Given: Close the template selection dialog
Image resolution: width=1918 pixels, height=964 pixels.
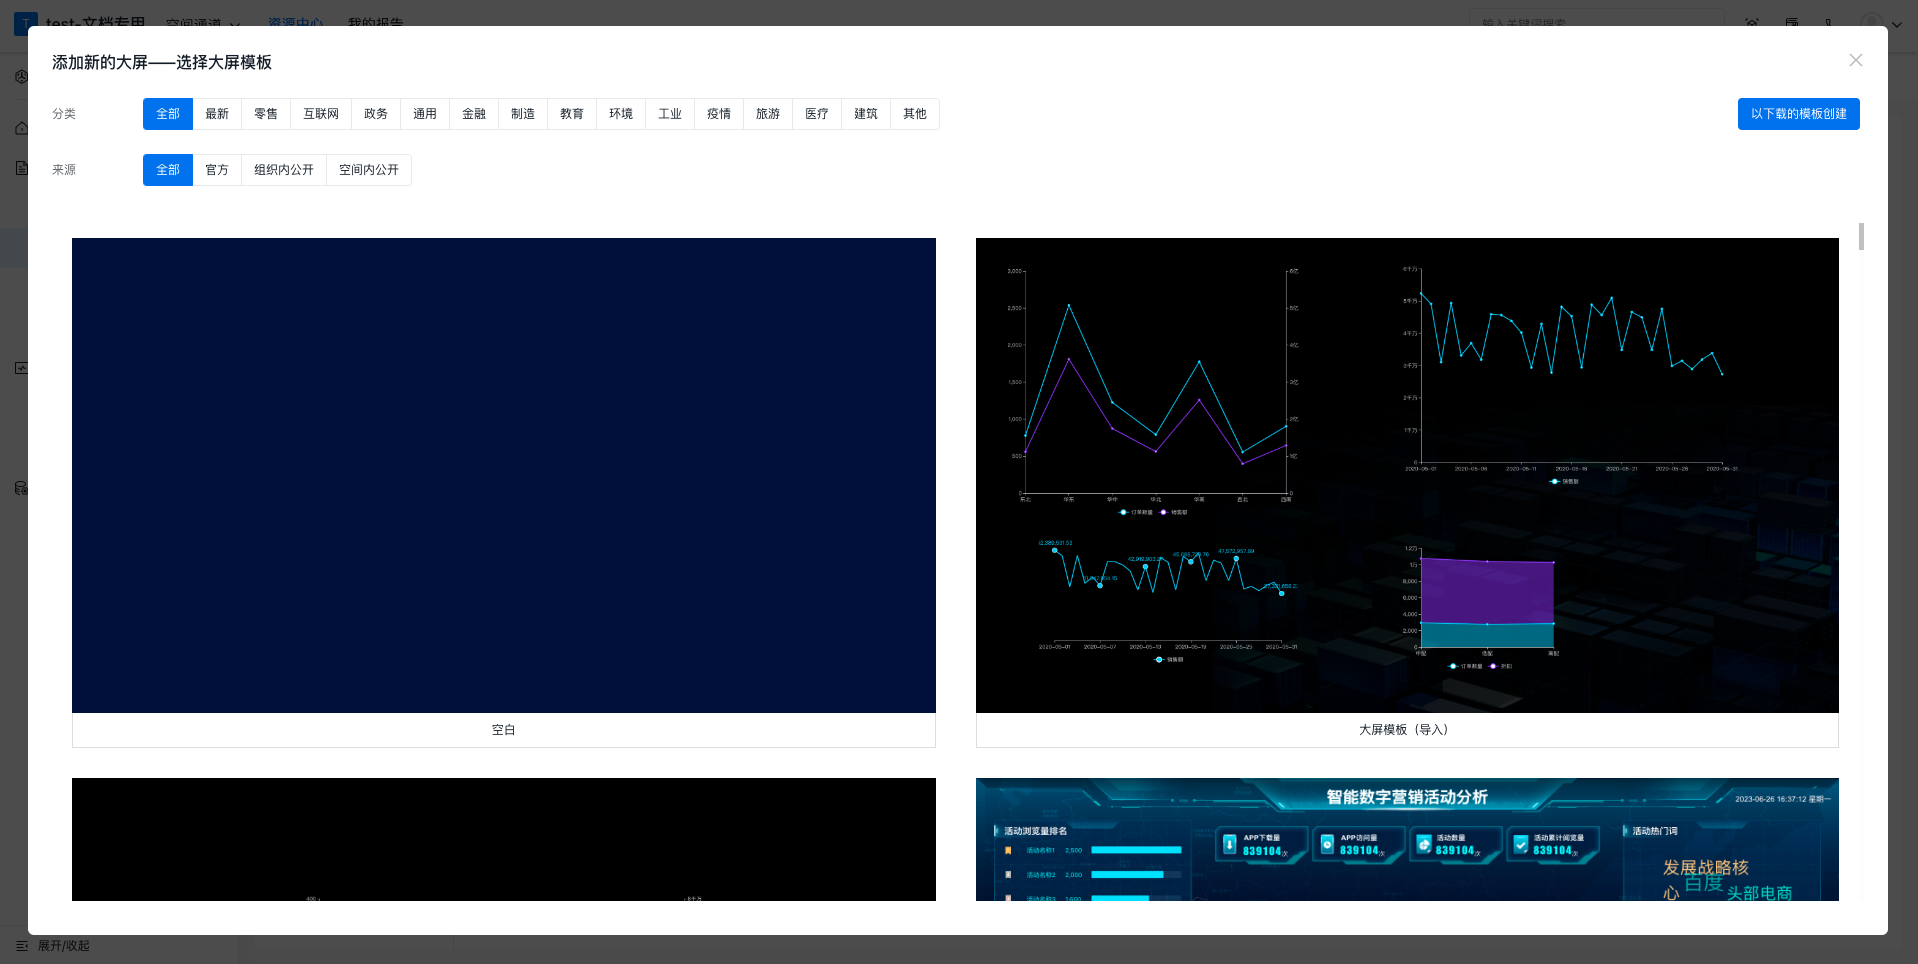Looking at the screenshot, I should (x=1855, y=60).
